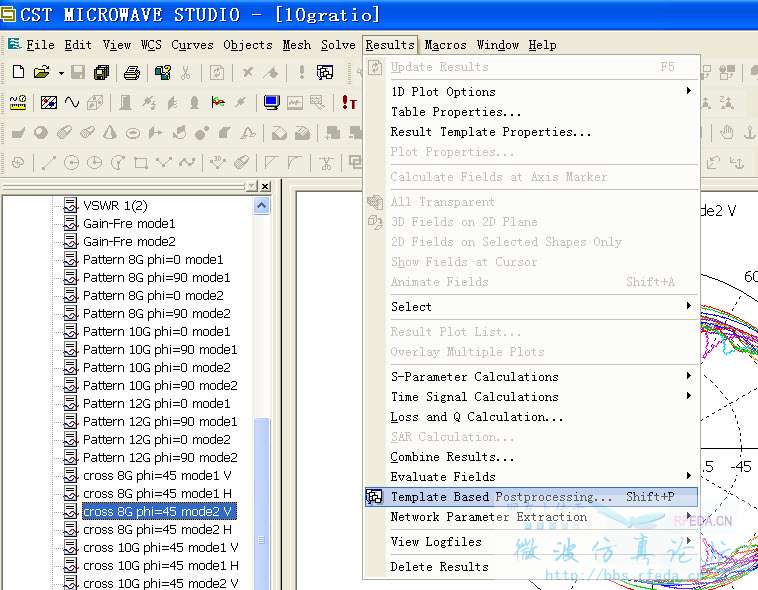Select Pattern 12G phi=0 mode1 item
The width and height of the screenshot is (758, 590).
point(157,403)
